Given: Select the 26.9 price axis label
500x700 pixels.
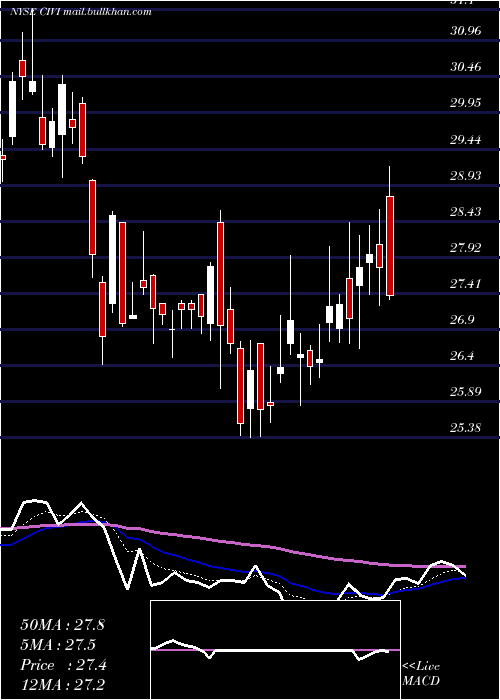Looking at the screenshot, I should (x=462, y=320).
